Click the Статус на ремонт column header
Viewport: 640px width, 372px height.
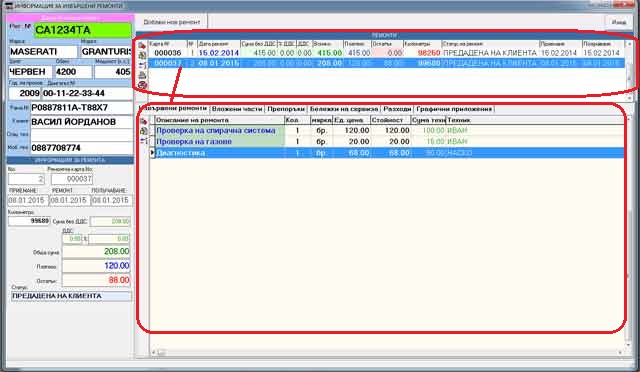click(490, 44)
